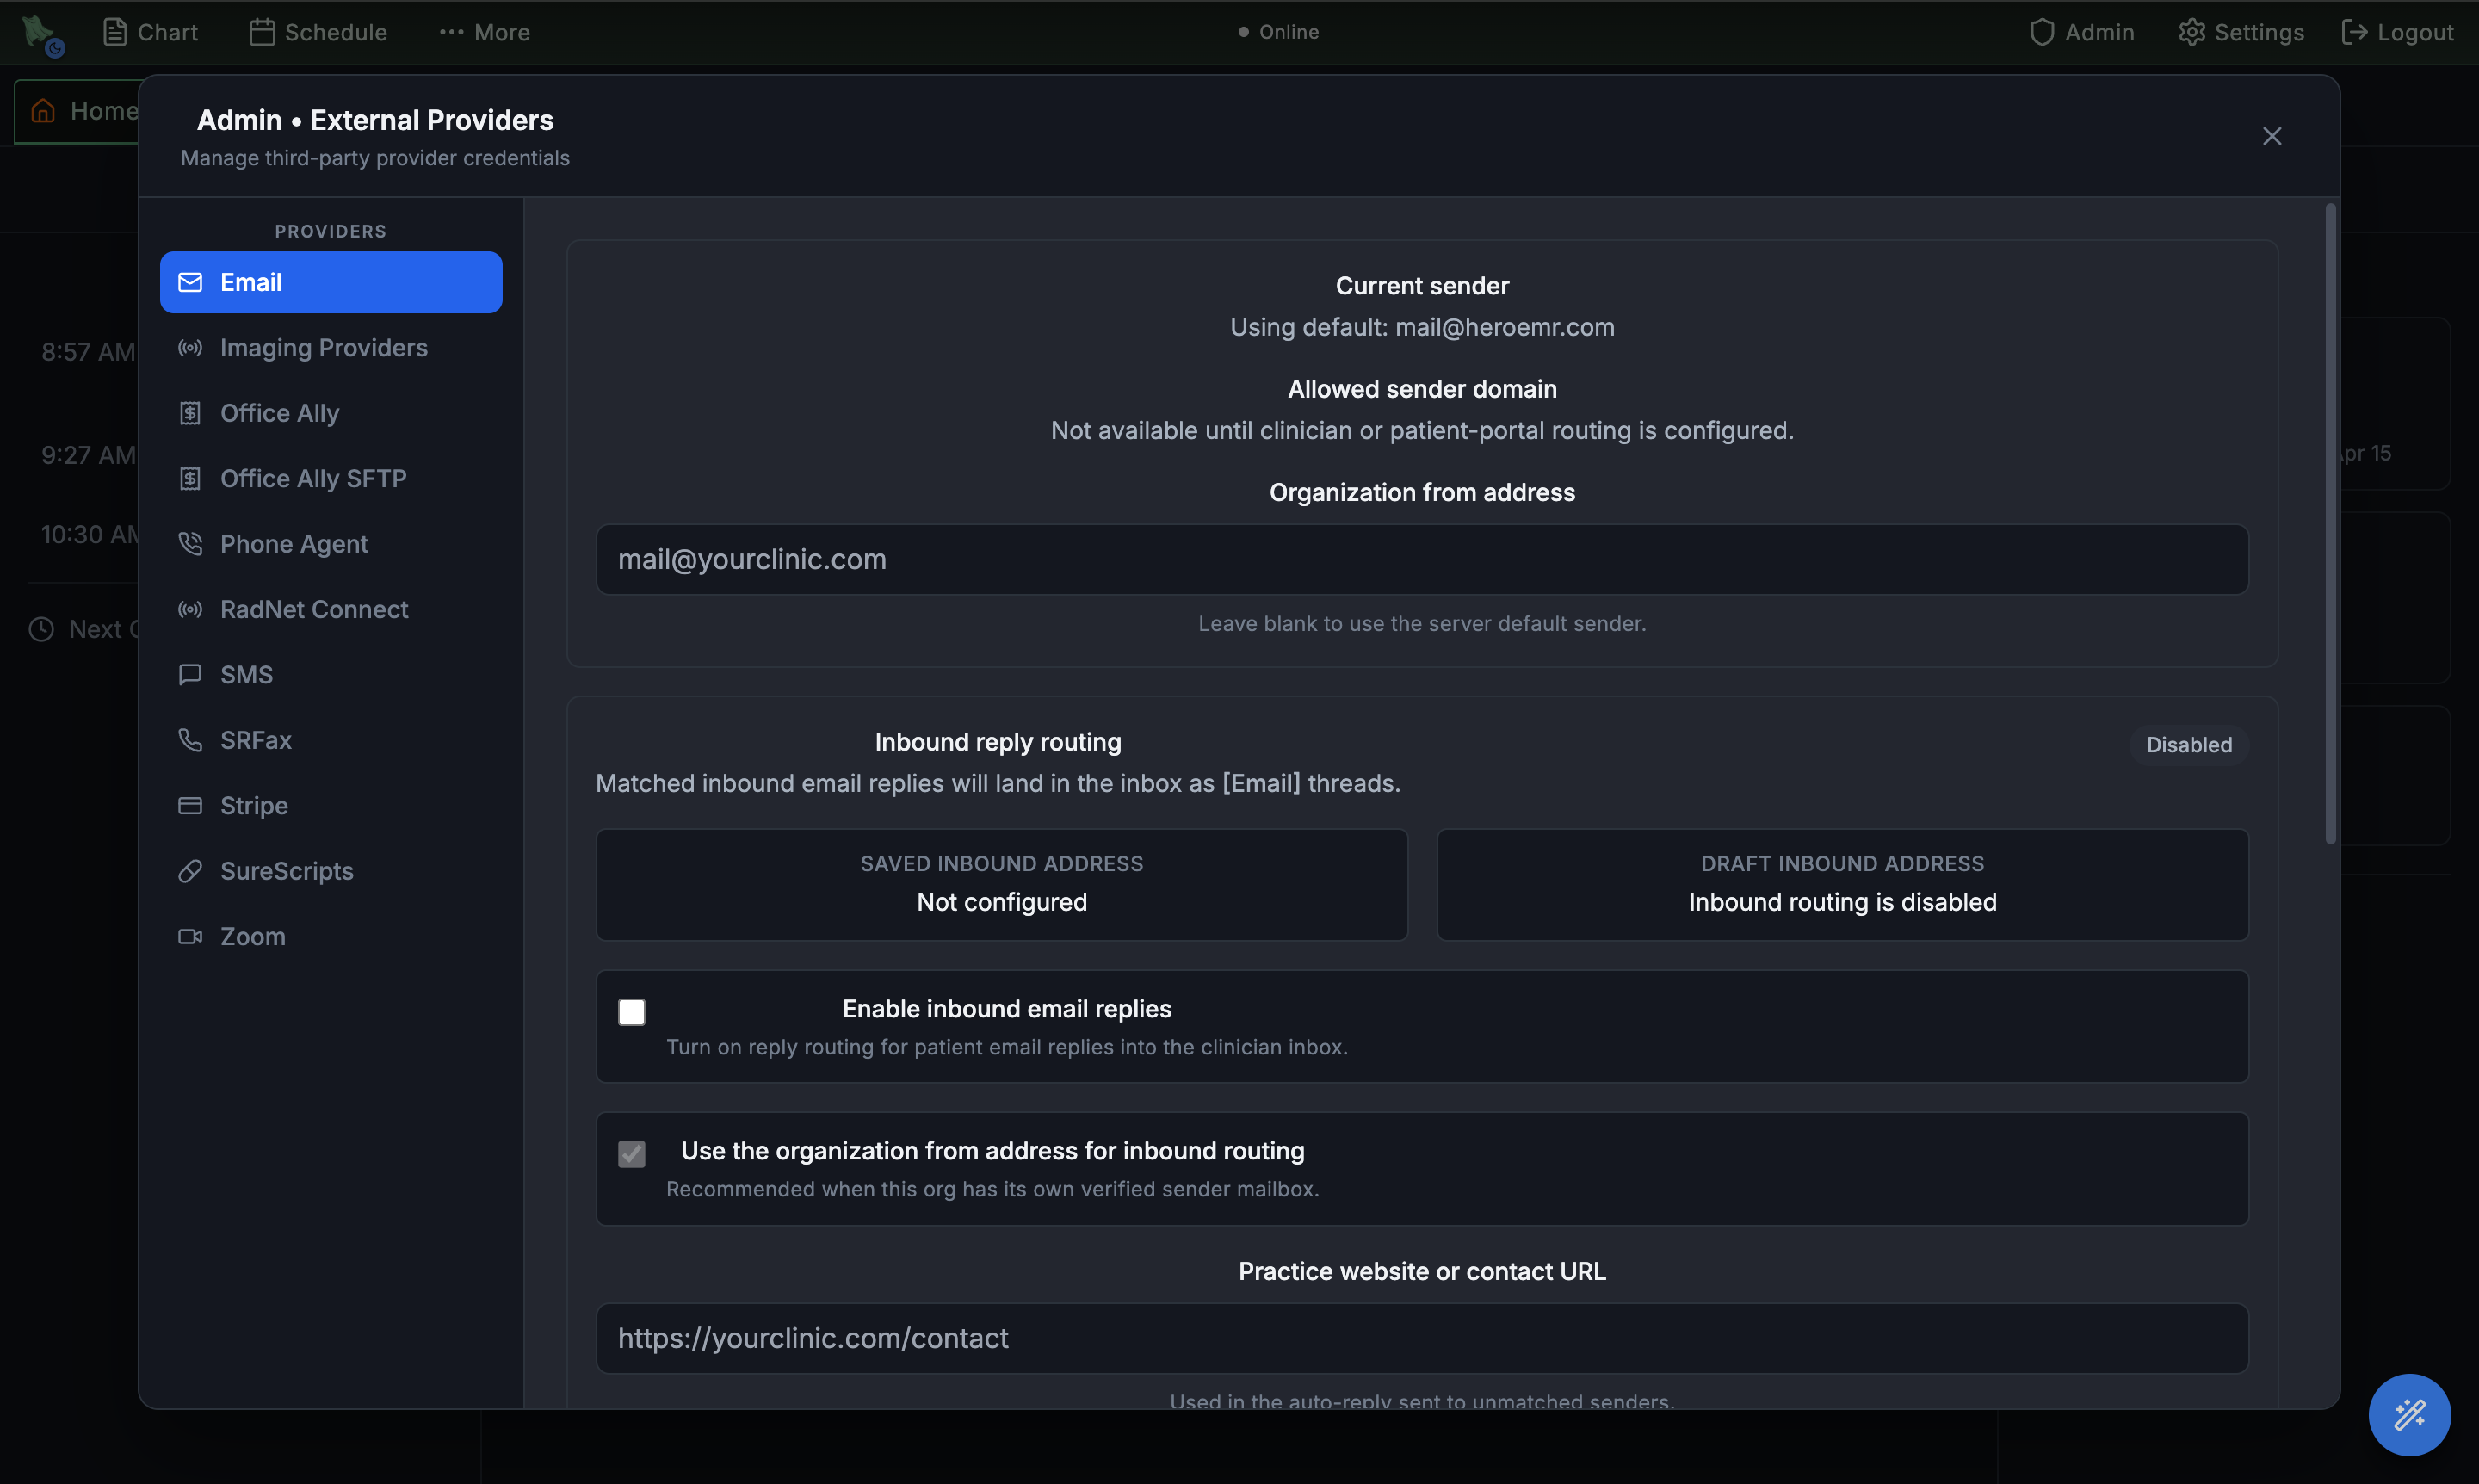The image size is (2479, 1484).
Task: Click the Organization from address field
Action: click(x=1422, y=560)
